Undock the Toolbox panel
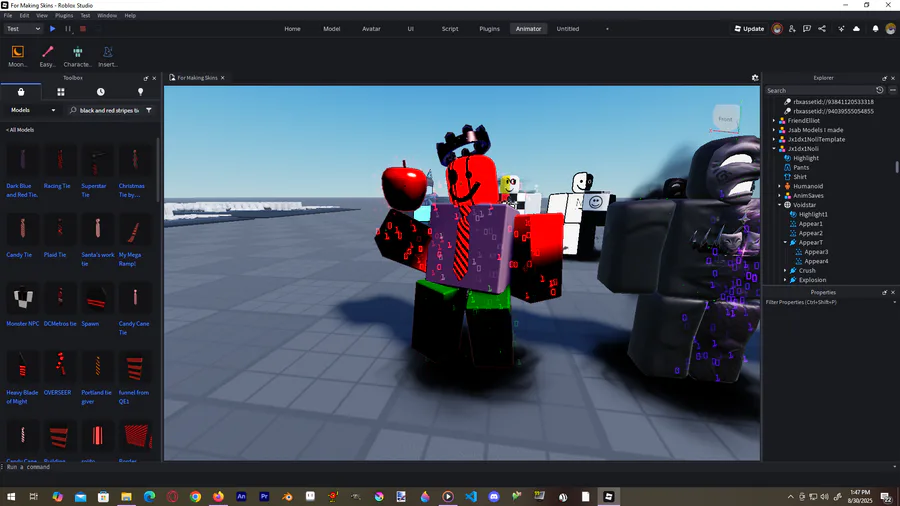This screenshot has height=506, width=900. 146,78
